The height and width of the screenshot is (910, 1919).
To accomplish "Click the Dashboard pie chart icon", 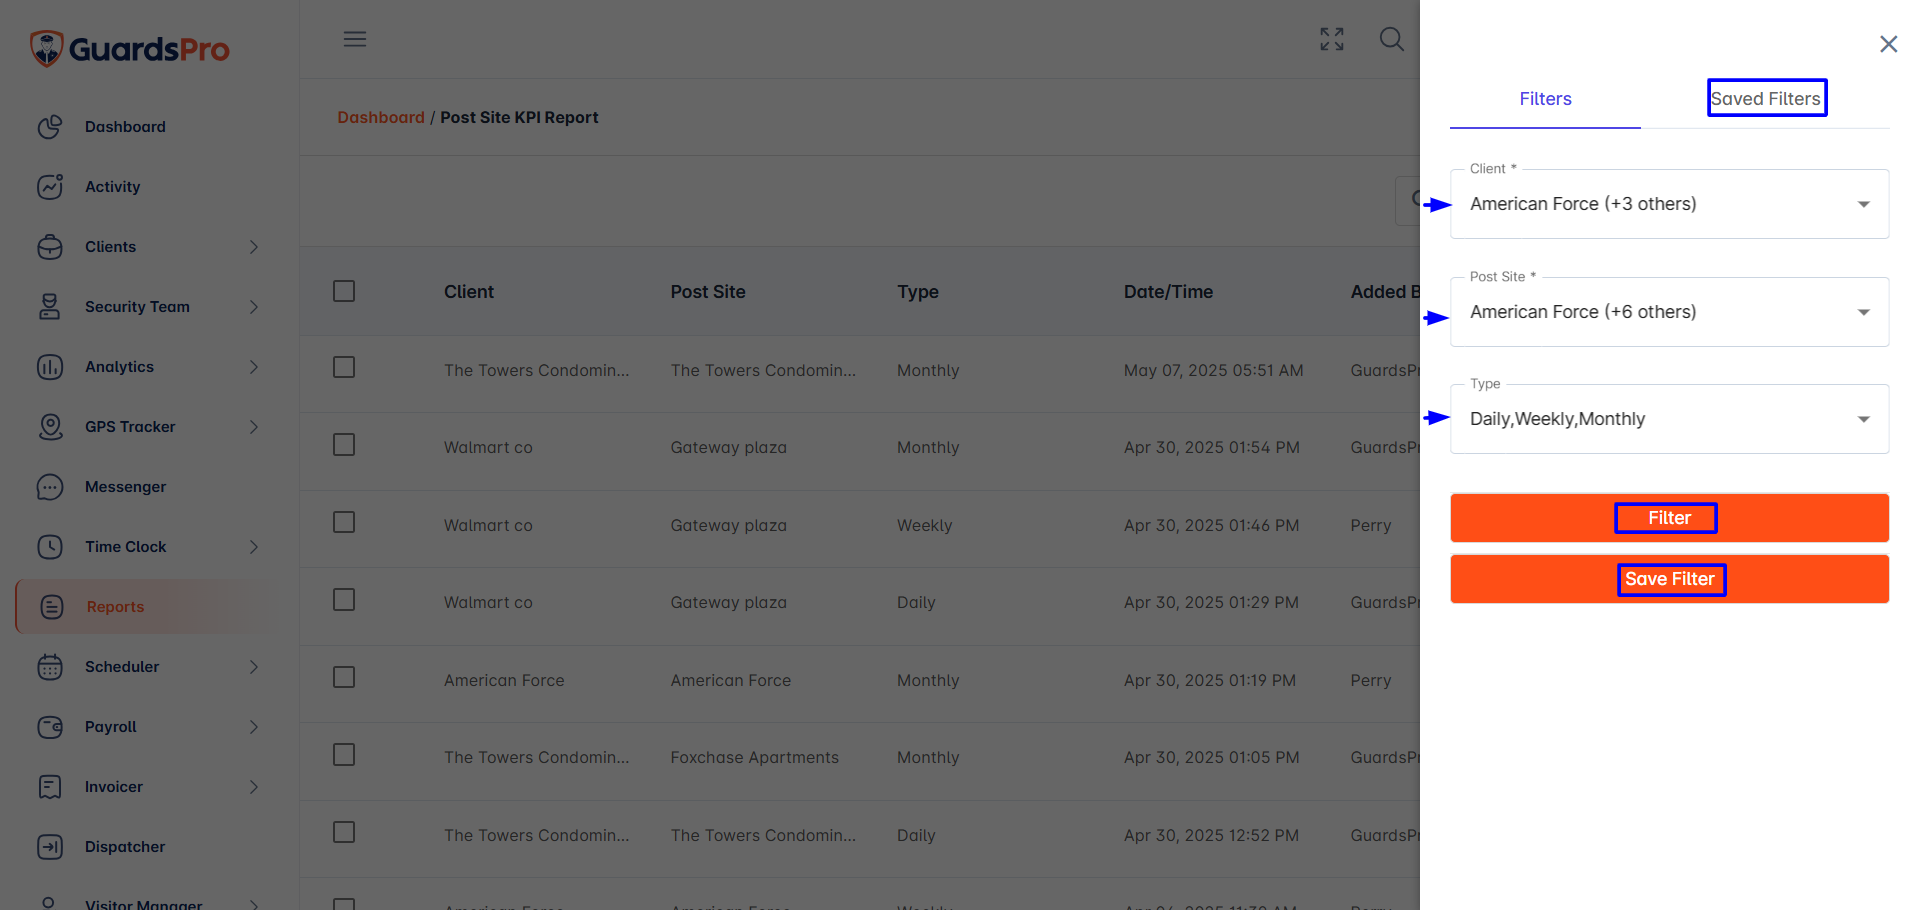I will click(50, 127).
